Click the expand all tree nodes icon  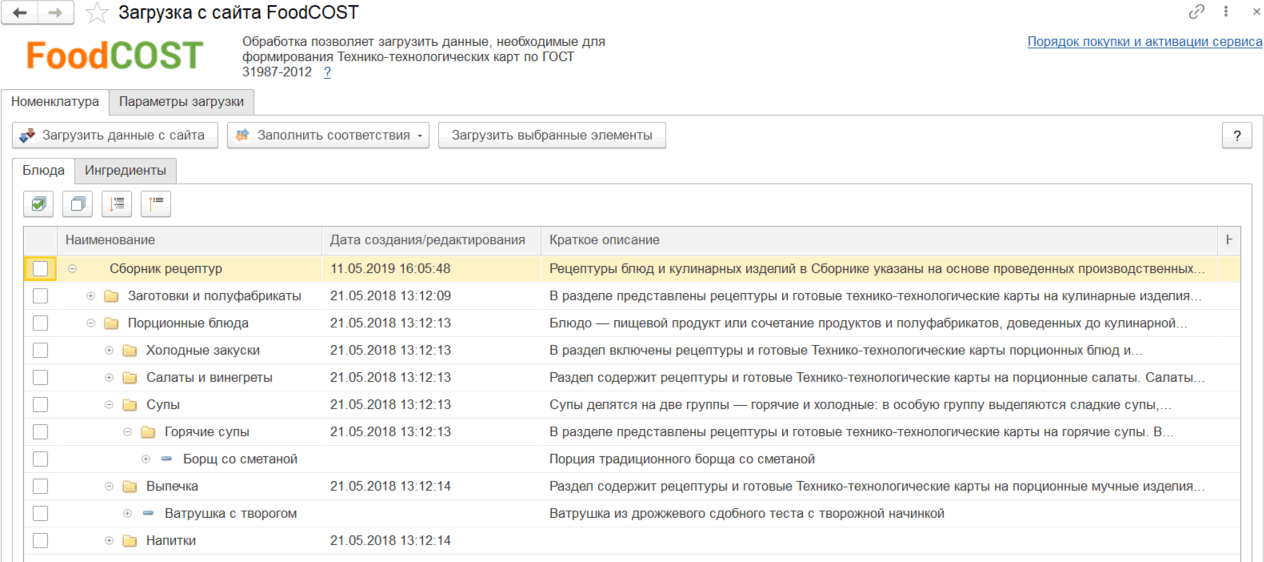tap(116, 204)
